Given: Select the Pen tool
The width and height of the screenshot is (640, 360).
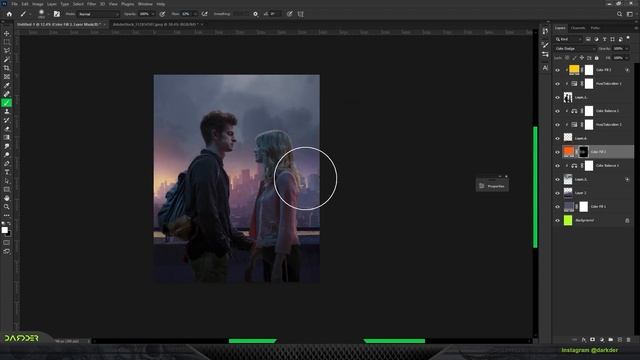Looking at the screenshot, I should click(7, 163).
